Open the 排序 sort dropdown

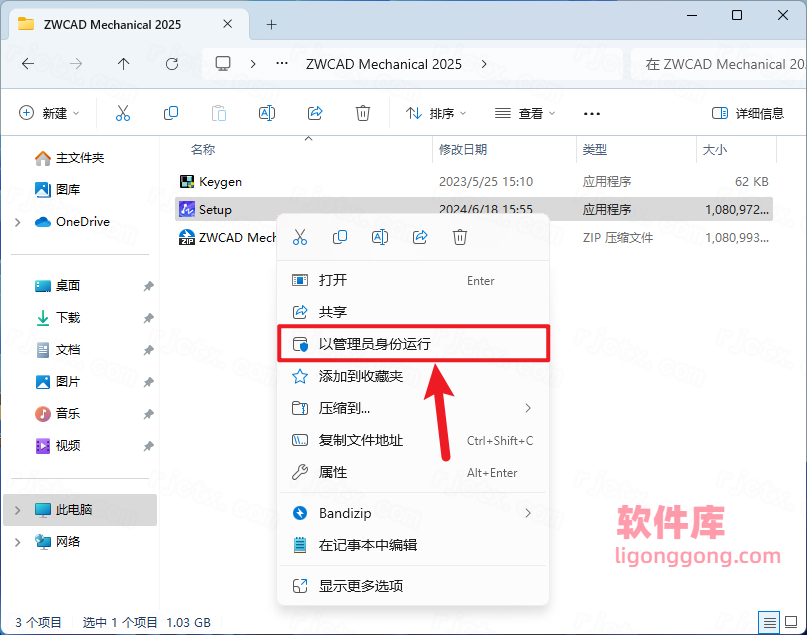435,113
